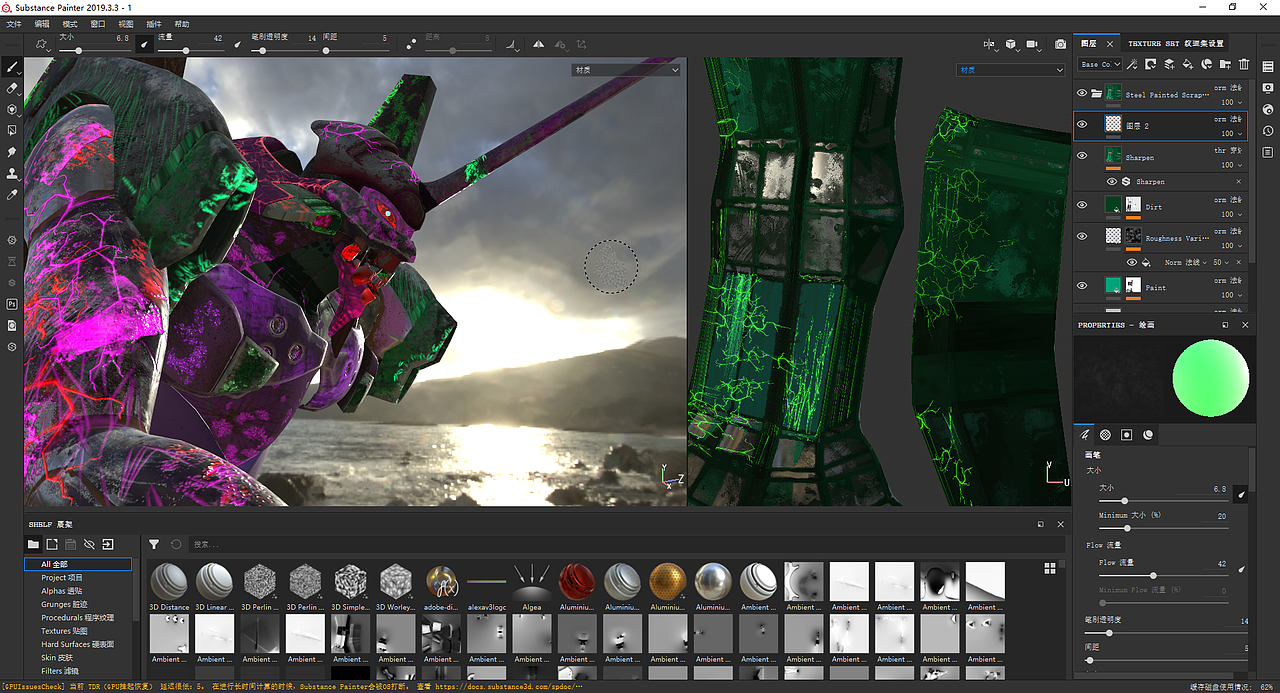1280x693 pixels.
Task: Select the Material picker eyedropper tool
Action: (x=12, y=194)
